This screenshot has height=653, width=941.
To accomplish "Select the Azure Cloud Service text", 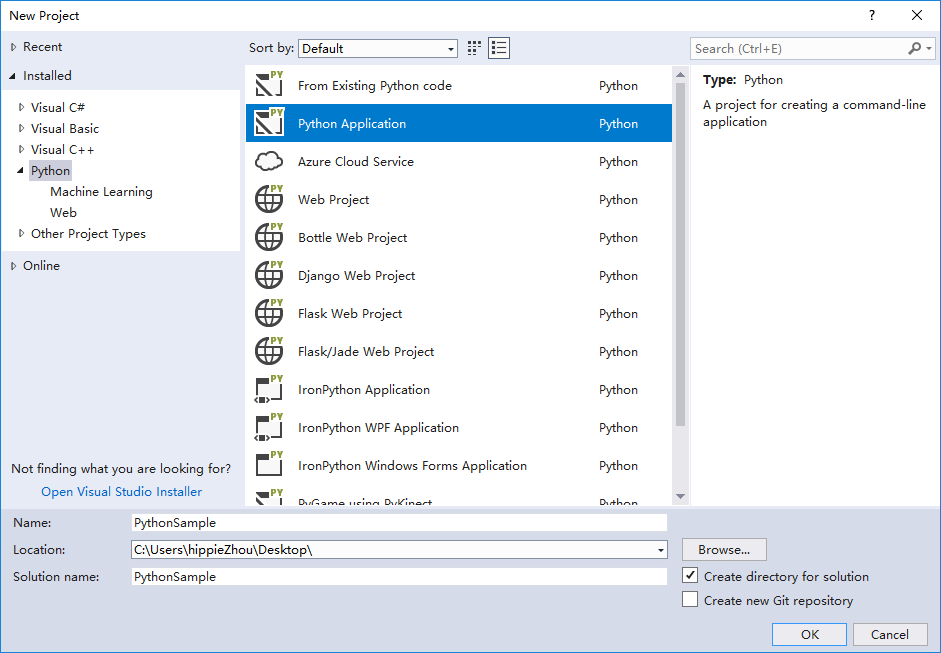I will 356,161.
